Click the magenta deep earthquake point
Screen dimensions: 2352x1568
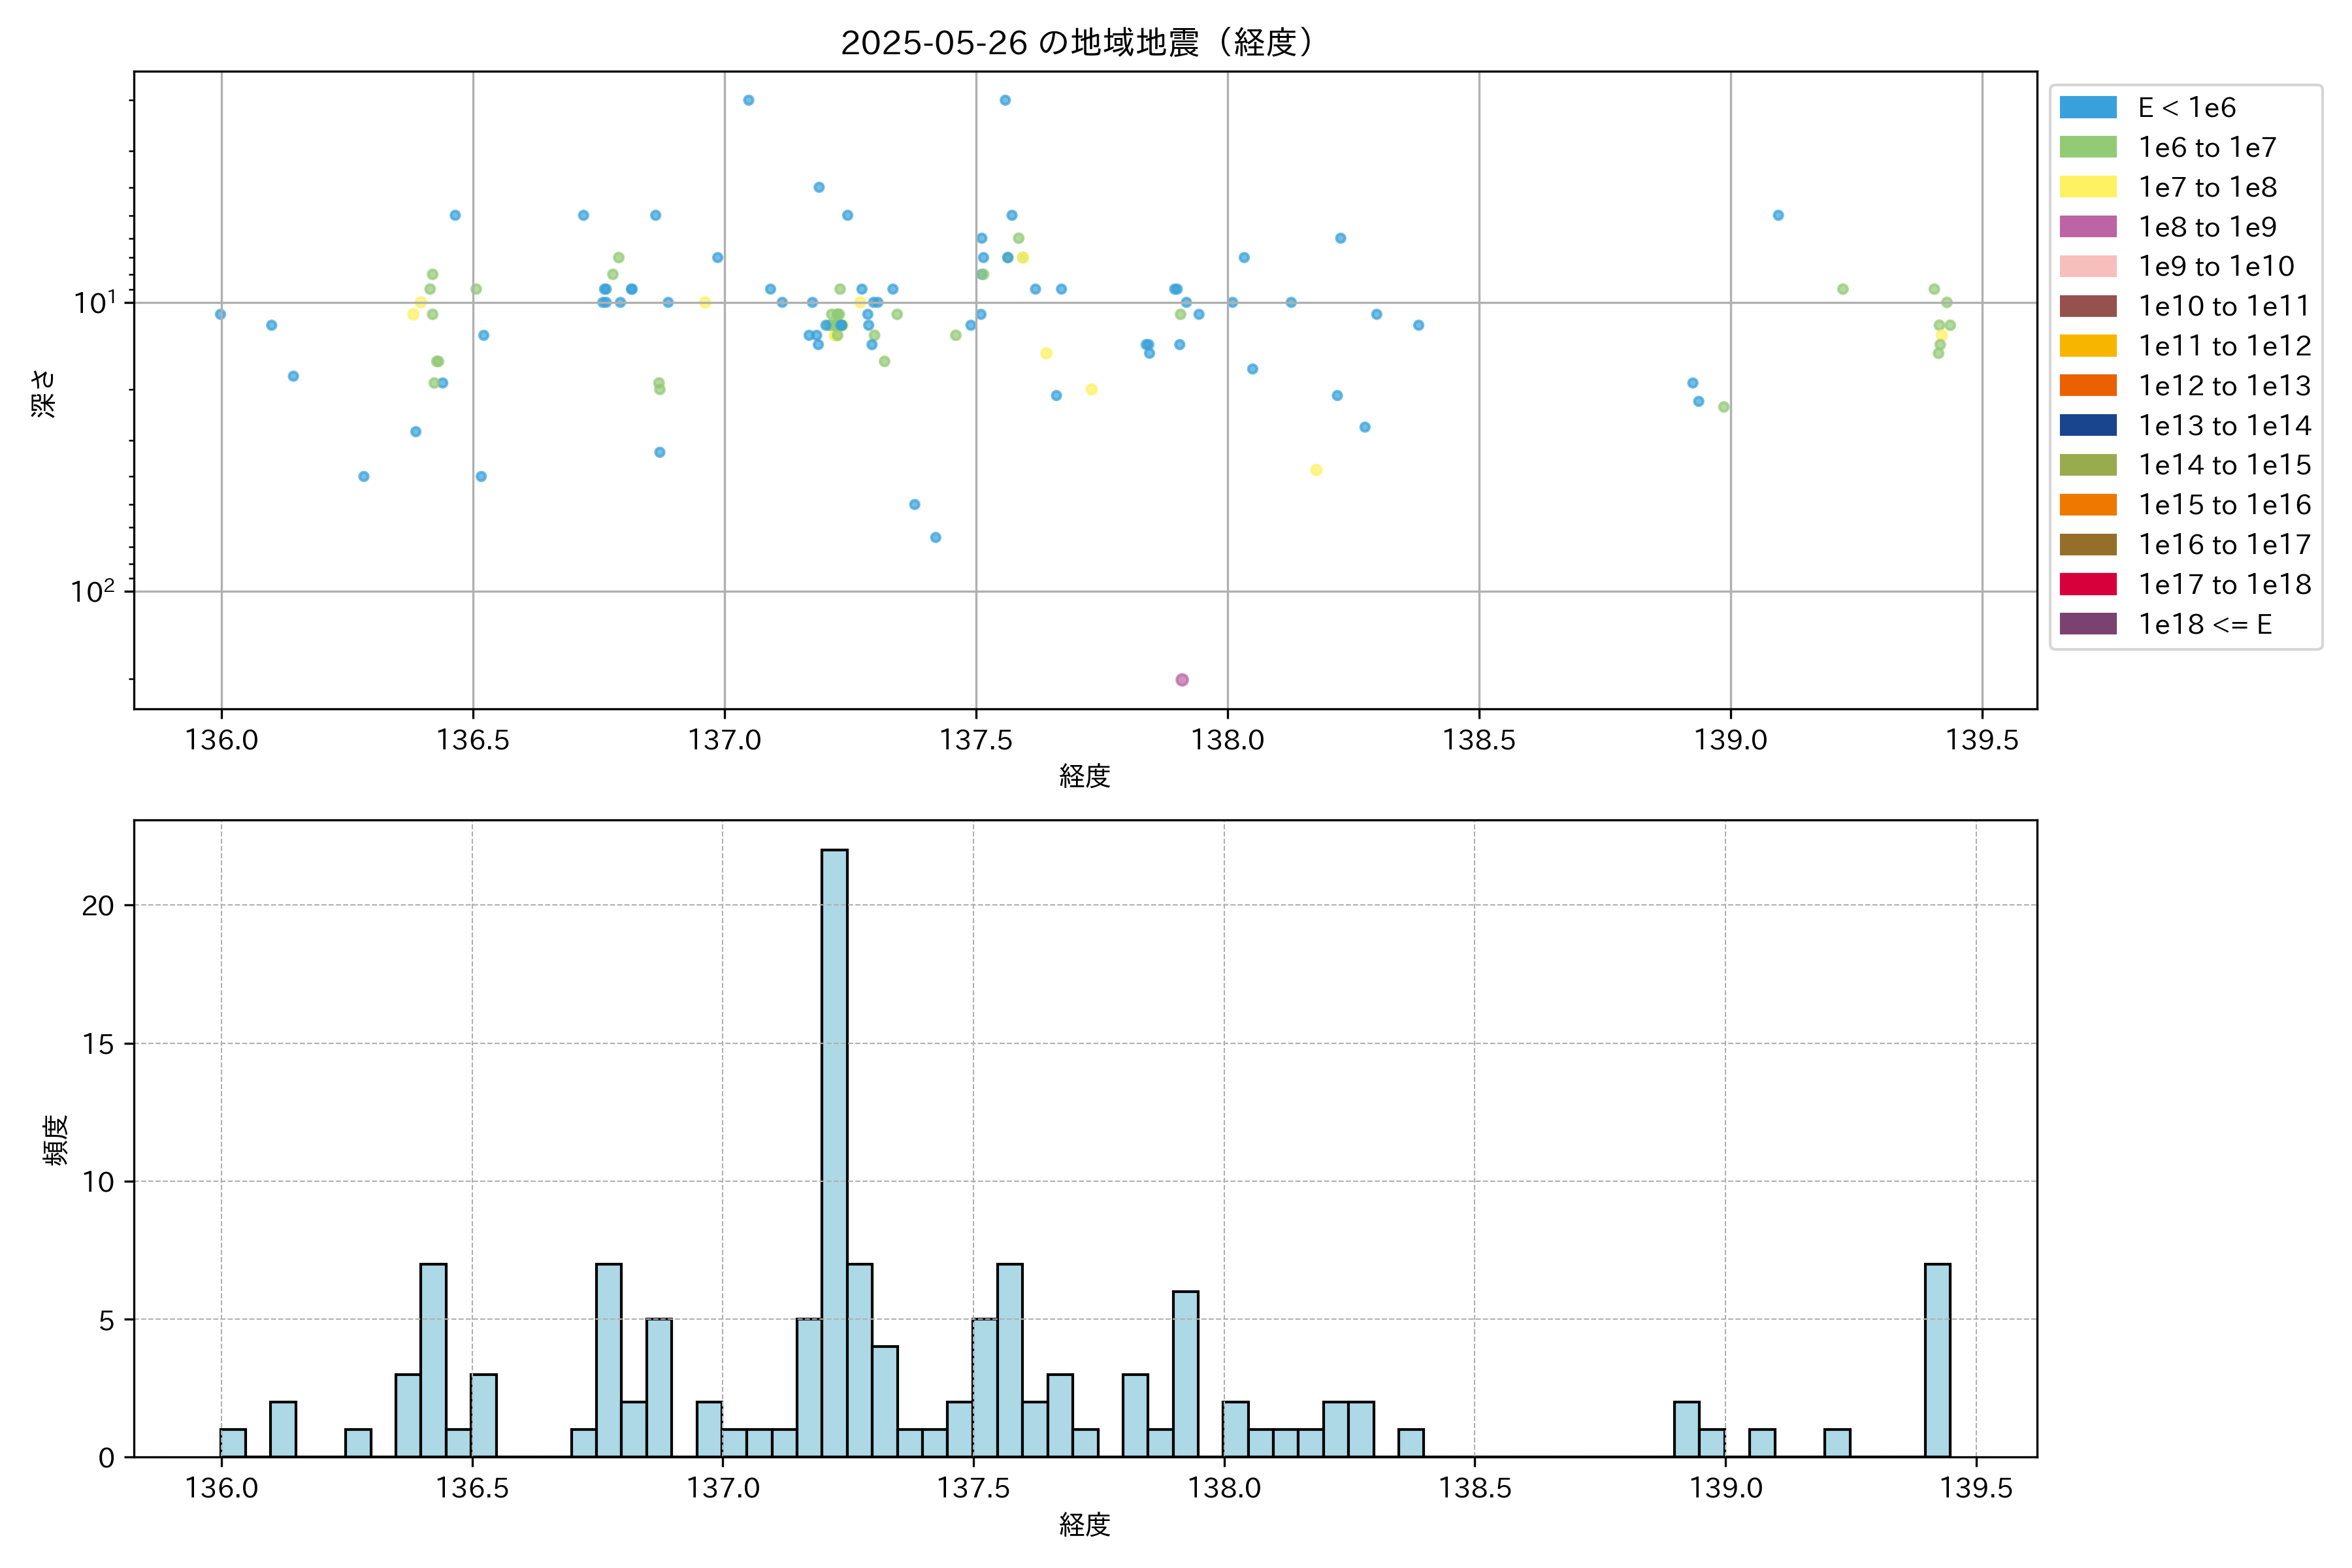(1182, 680)
